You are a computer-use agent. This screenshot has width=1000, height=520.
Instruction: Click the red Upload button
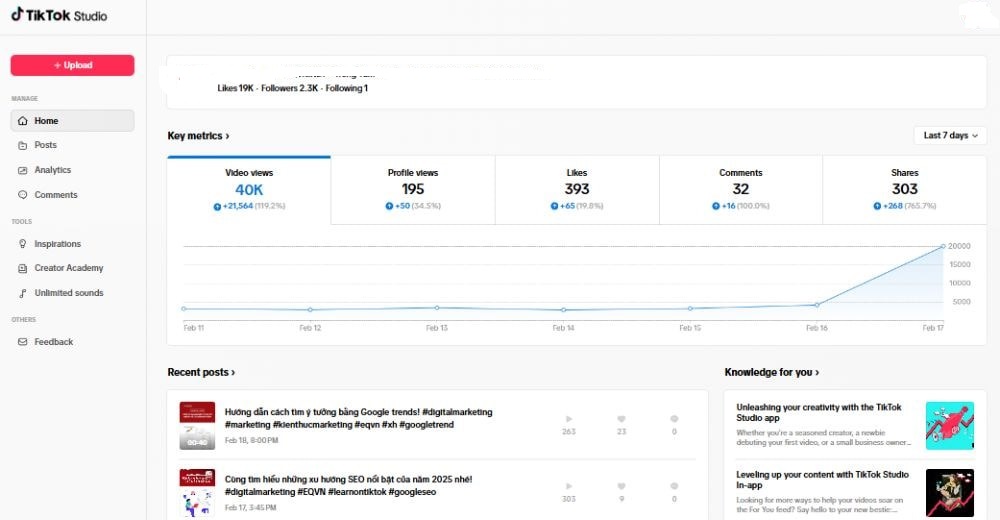[72, 65]
